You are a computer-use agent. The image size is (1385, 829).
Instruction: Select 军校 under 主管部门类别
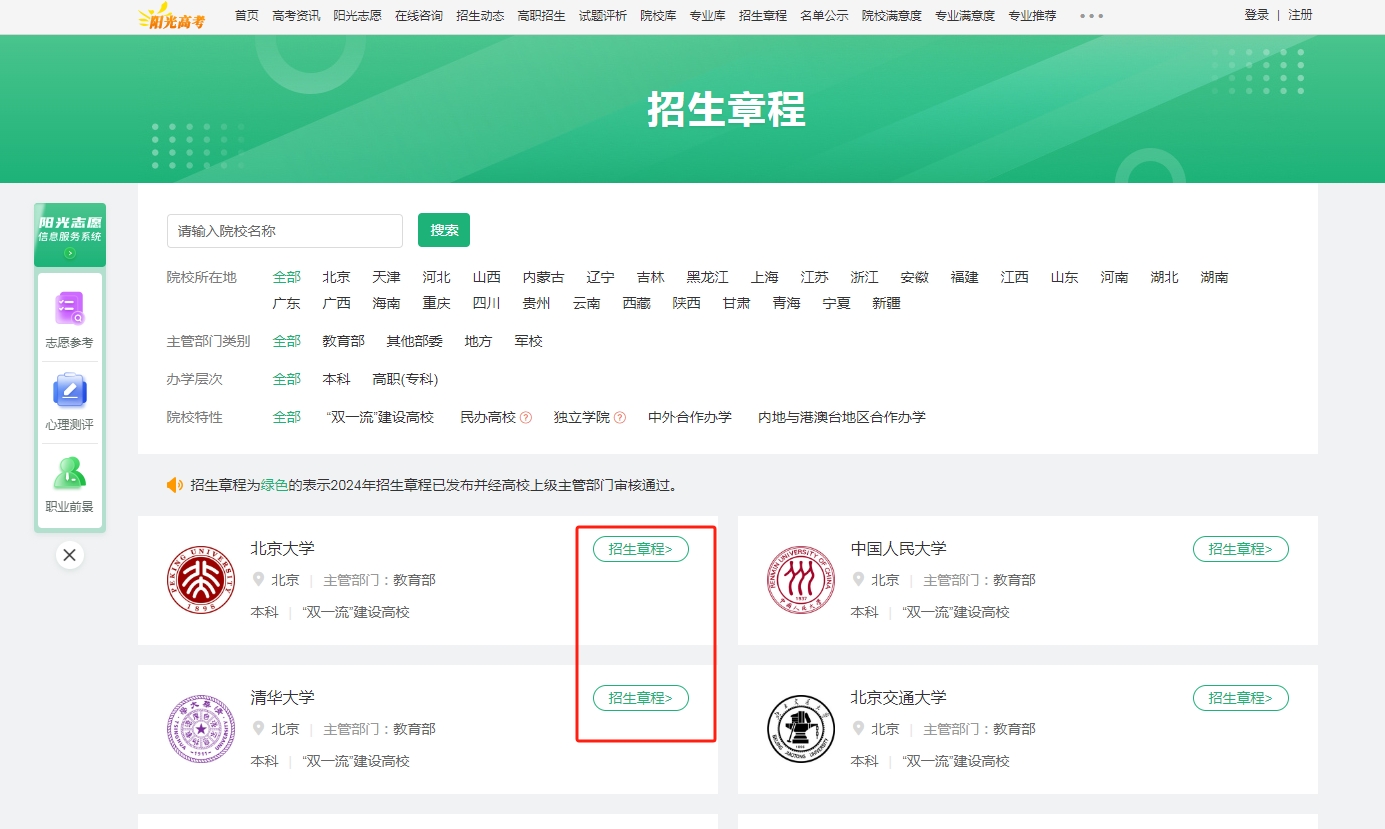point(529,341)
